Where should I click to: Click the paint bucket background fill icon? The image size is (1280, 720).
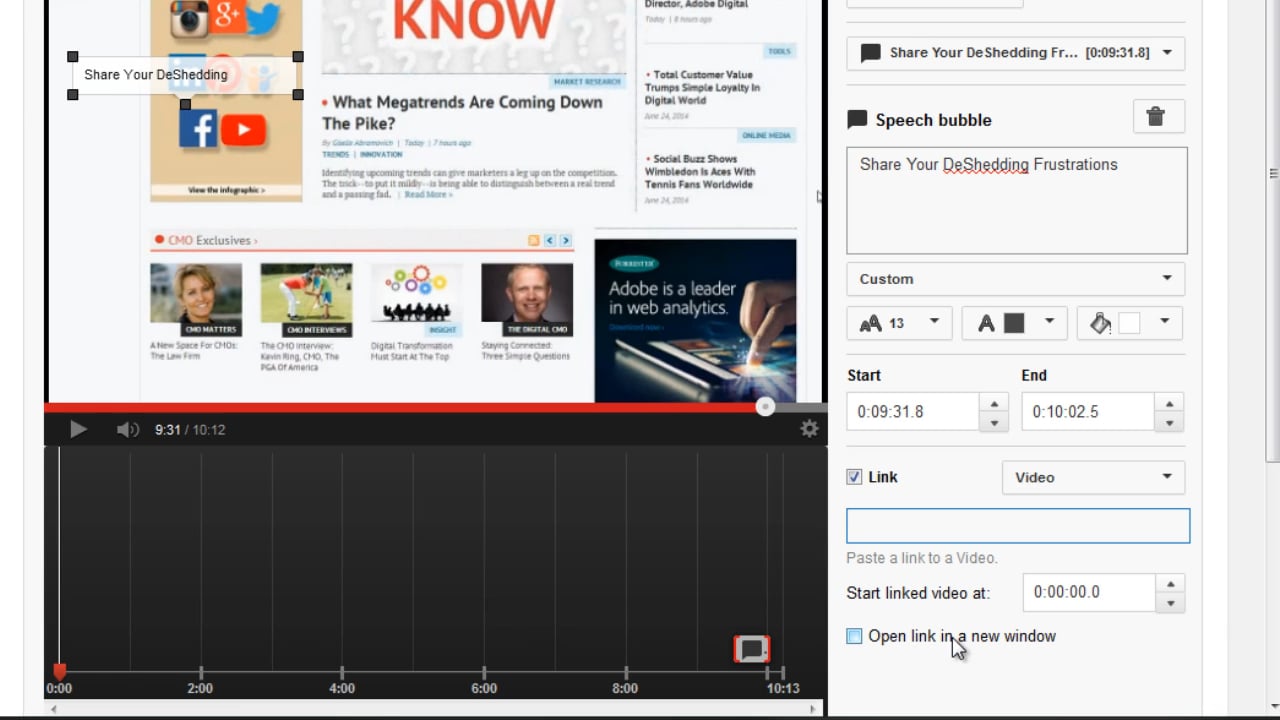click(x=1099, y=322)
